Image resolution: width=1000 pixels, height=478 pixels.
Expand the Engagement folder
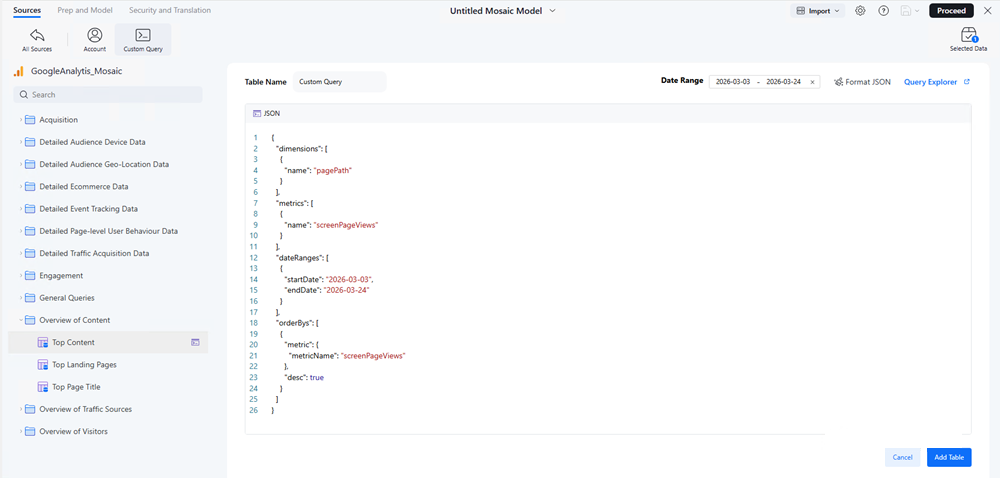(20, 275)
